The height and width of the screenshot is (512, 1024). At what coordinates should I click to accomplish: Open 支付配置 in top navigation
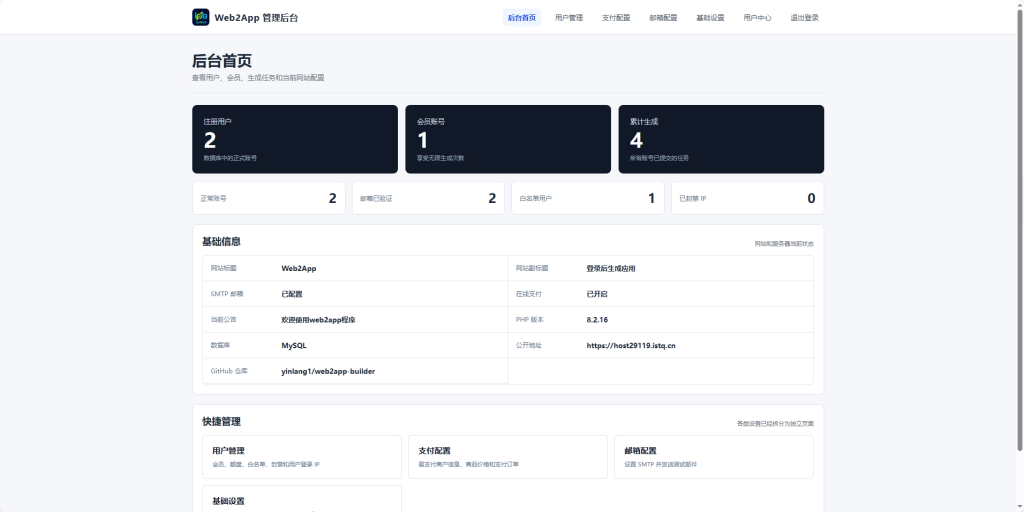(x=616, y=18)
